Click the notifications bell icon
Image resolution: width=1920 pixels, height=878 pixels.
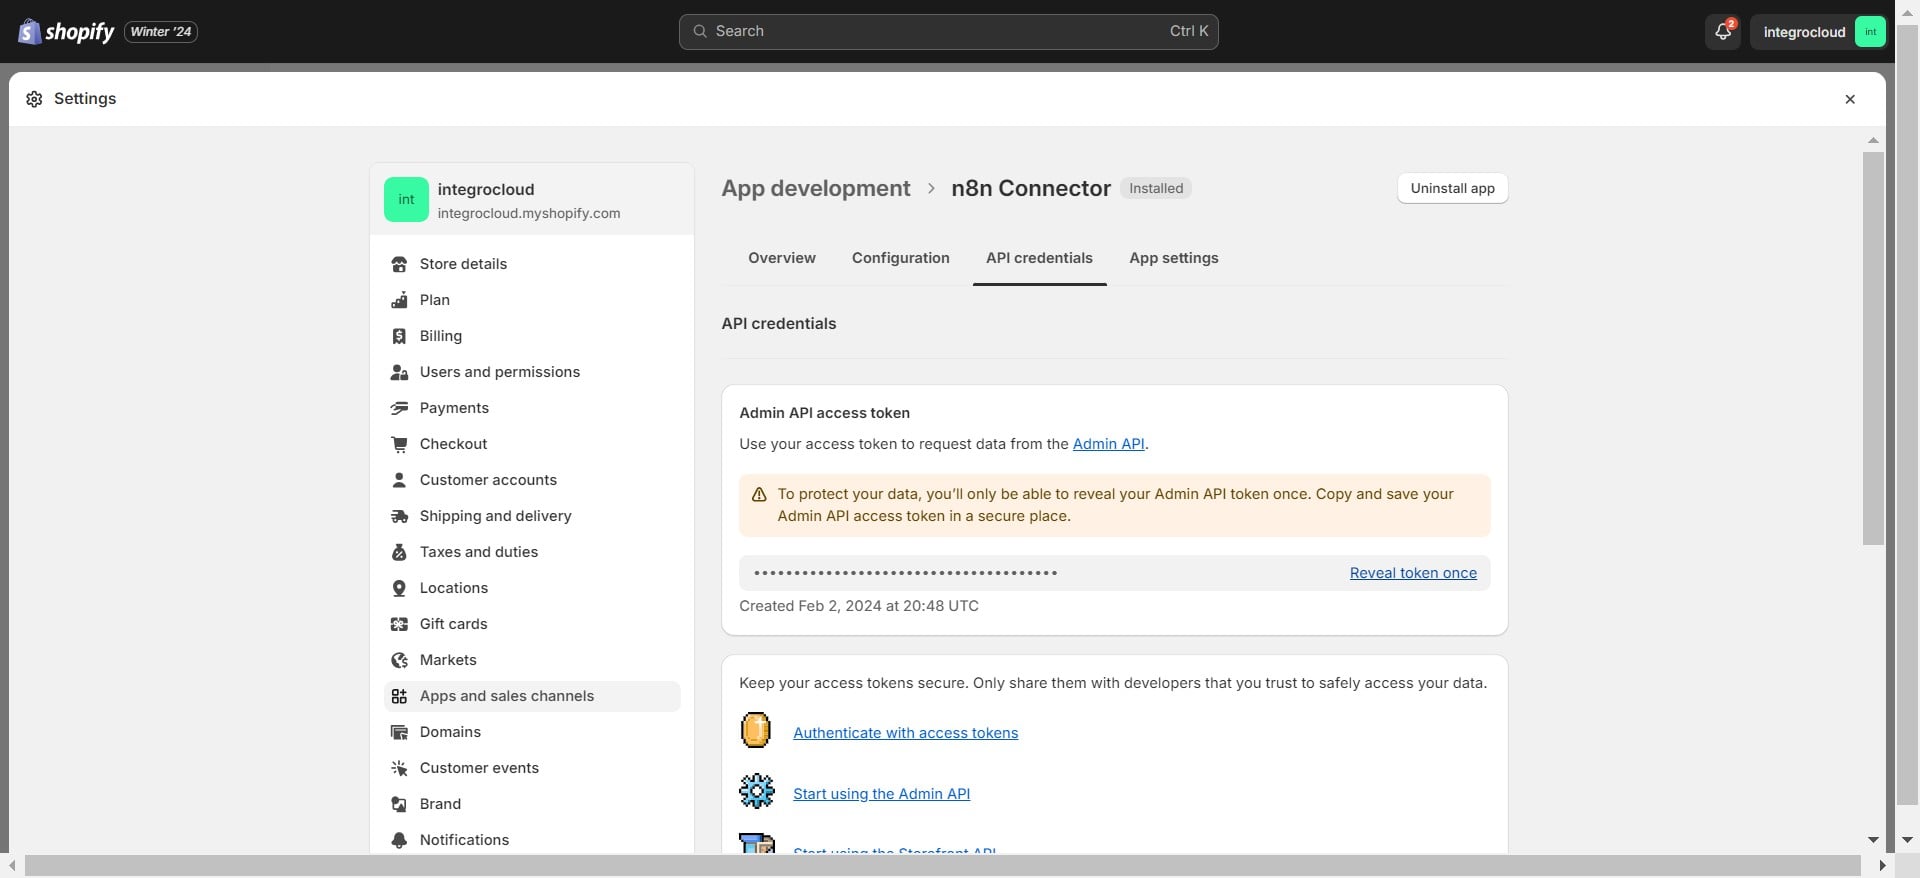tap(1722, 32)
